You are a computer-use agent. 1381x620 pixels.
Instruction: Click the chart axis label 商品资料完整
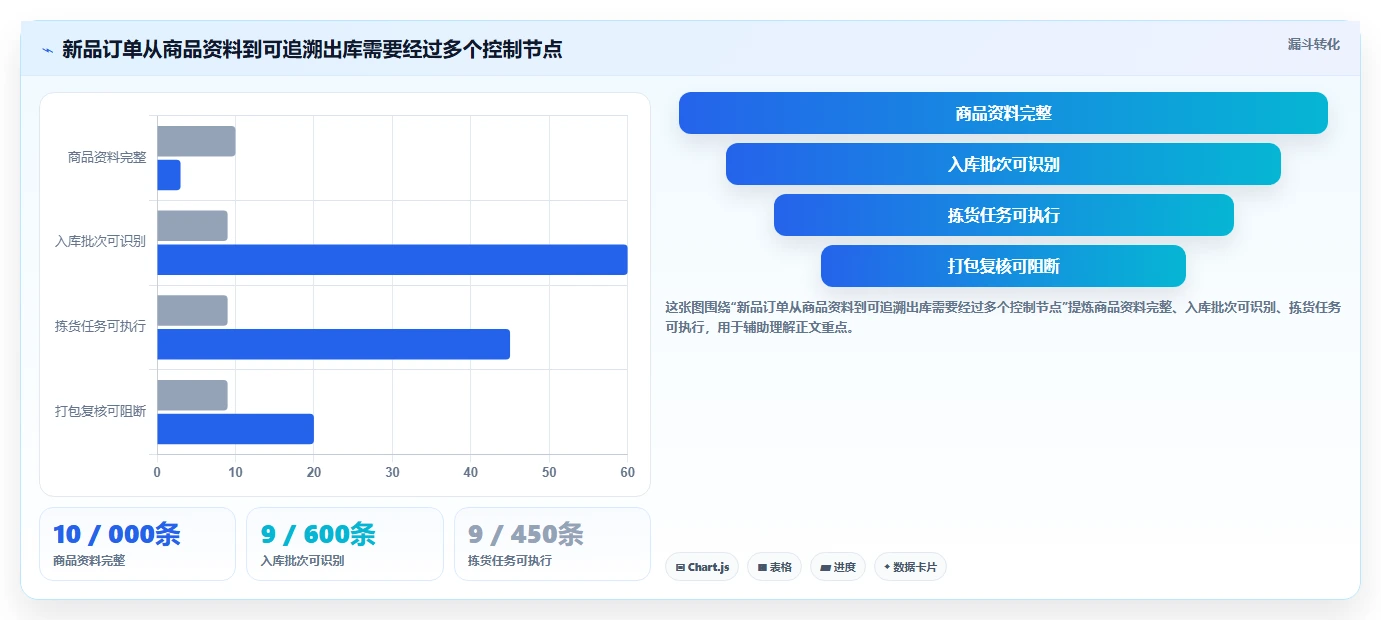click(x=107, y=157)
